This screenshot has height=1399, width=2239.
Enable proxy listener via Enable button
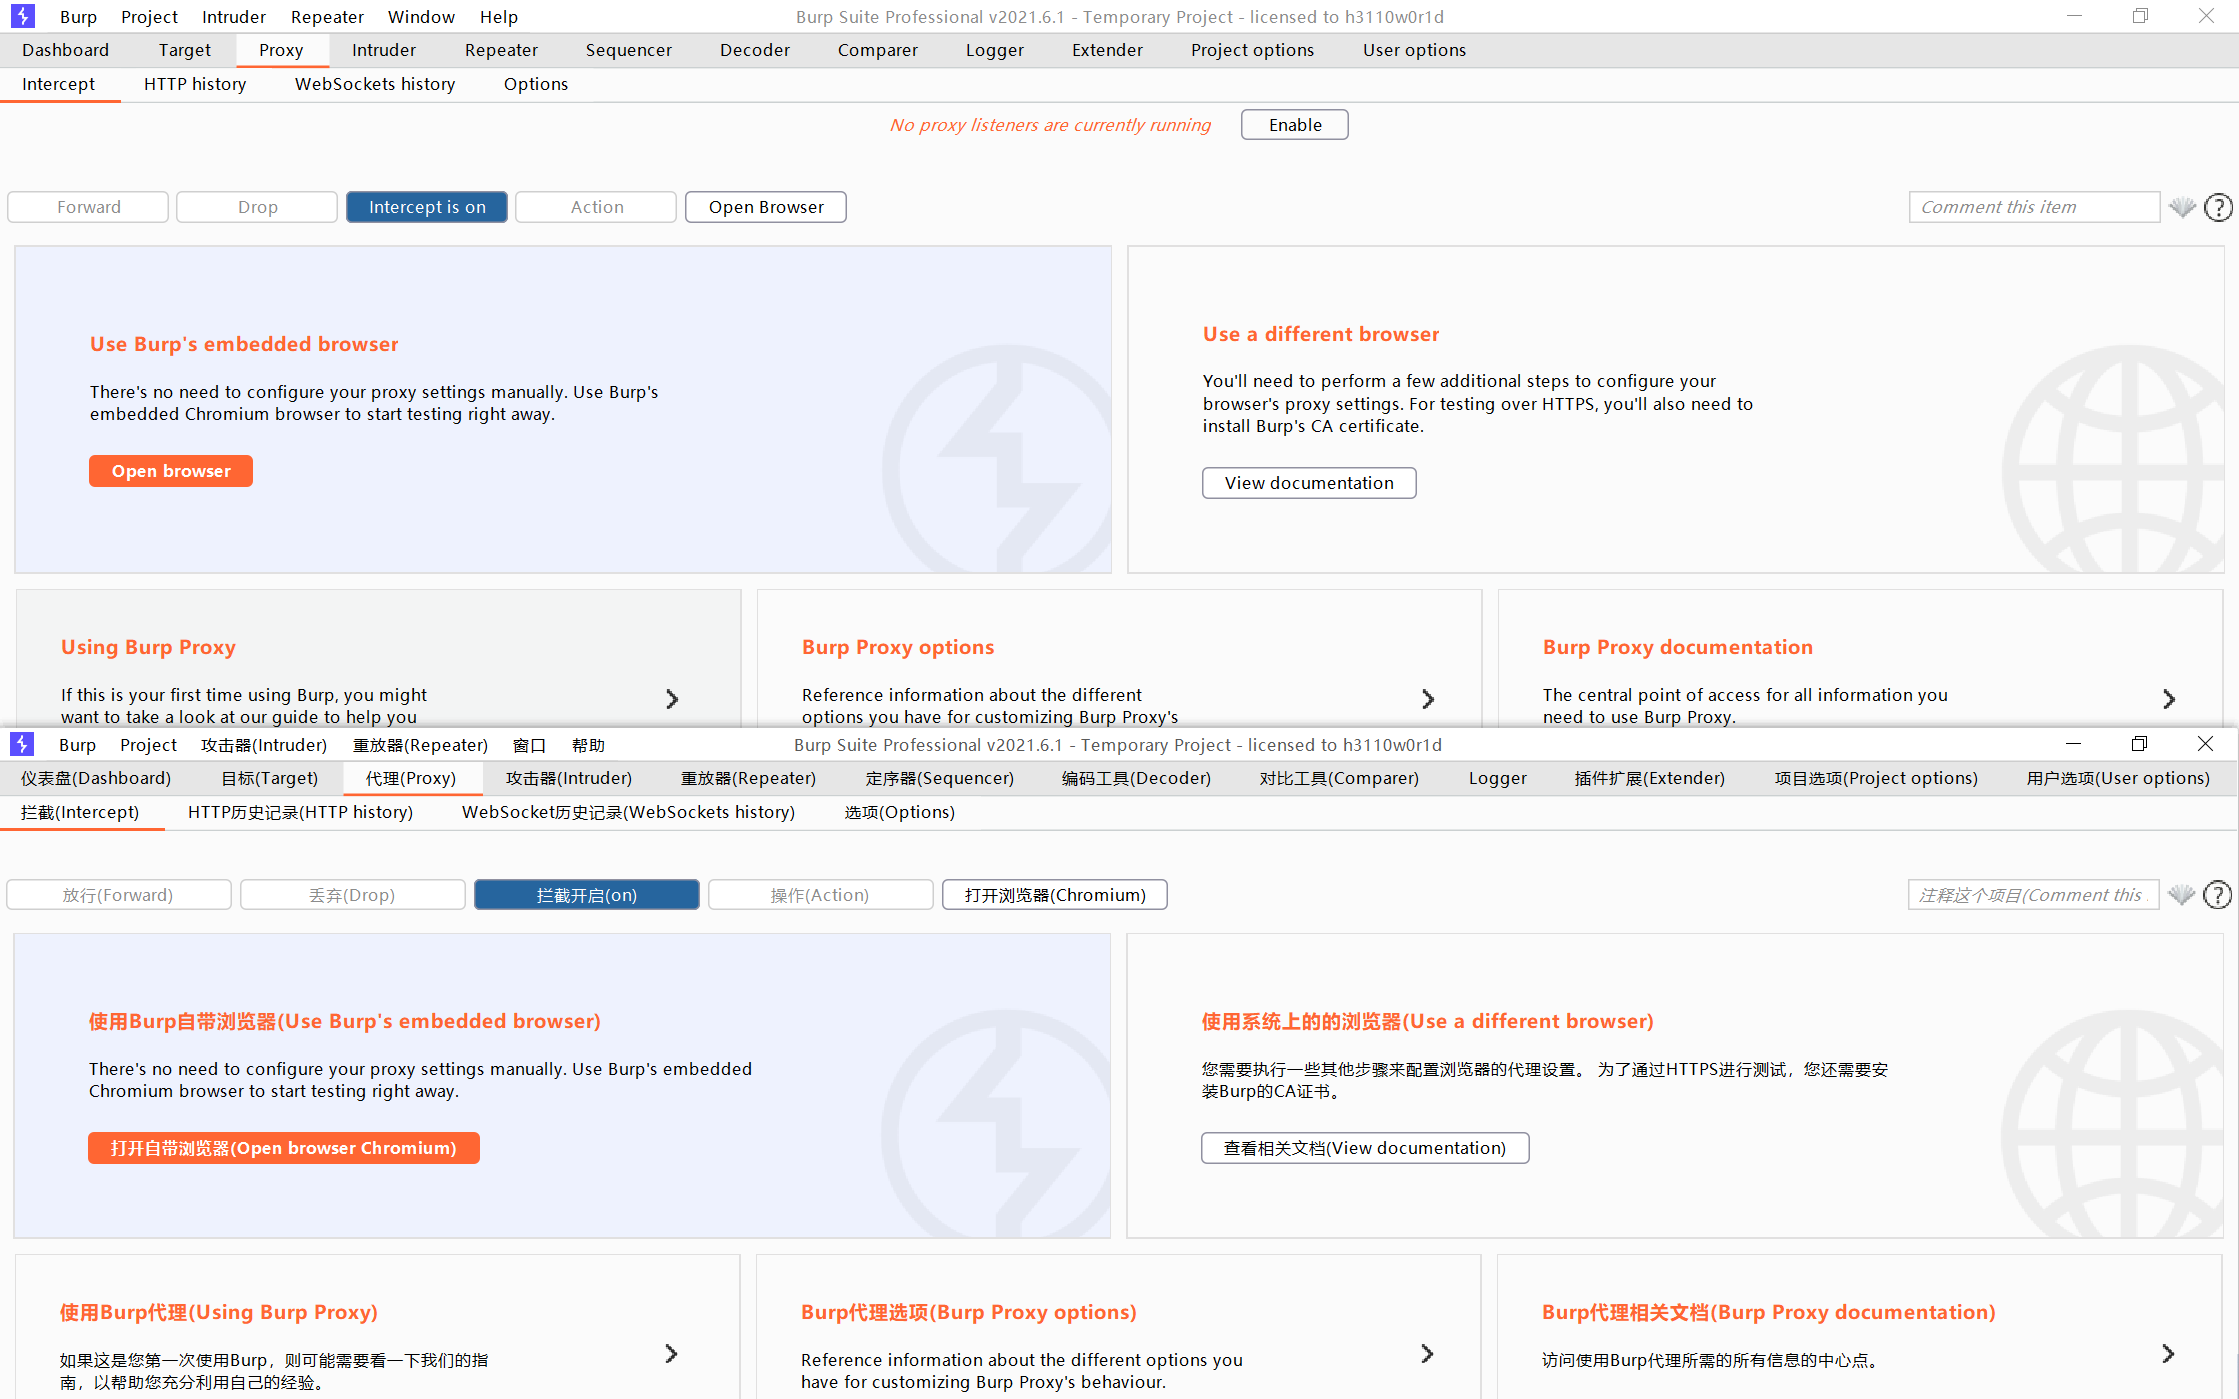[1293, 124]
